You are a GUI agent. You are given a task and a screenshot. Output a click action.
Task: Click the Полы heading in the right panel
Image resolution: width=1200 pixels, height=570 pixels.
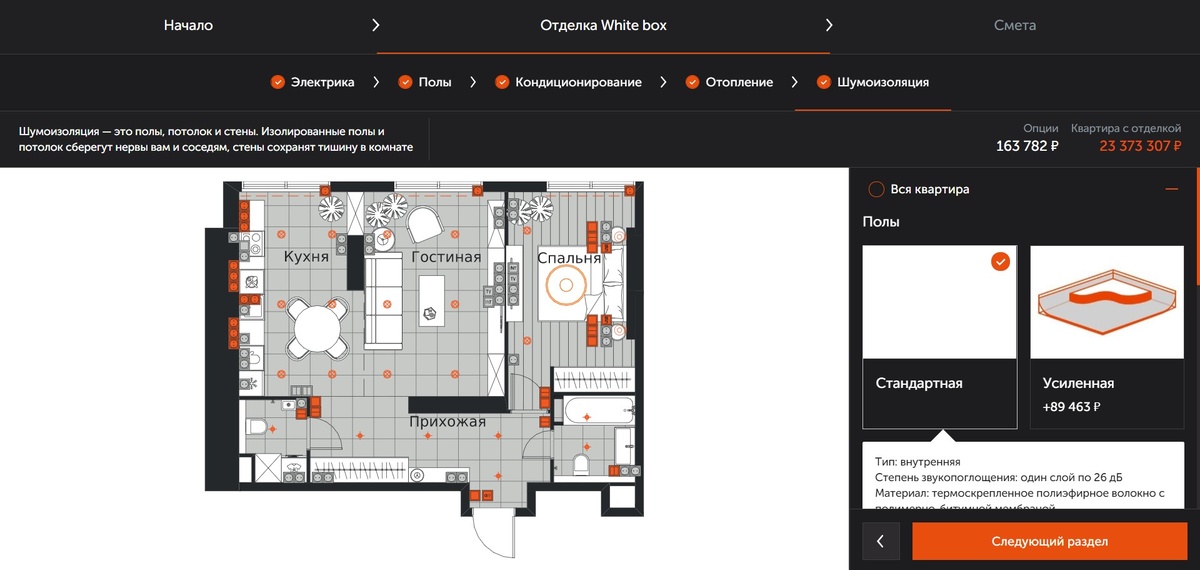coord(881,221)
